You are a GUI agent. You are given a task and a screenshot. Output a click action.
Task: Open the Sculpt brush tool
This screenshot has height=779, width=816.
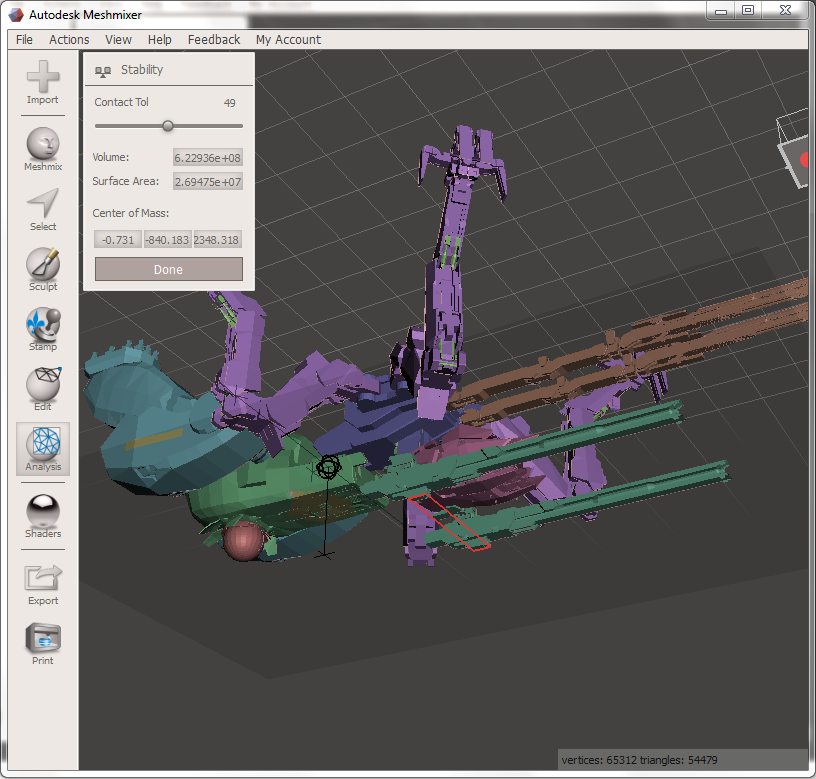pyautogui.click(x=43, y=266)
